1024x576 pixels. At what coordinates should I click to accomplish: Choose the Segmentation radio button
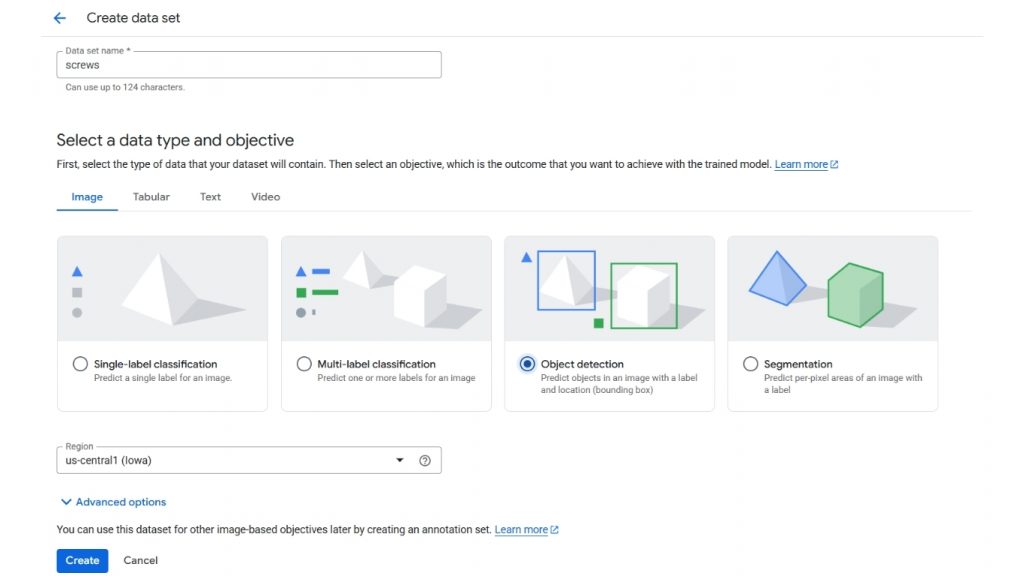[x=750, y=364]
